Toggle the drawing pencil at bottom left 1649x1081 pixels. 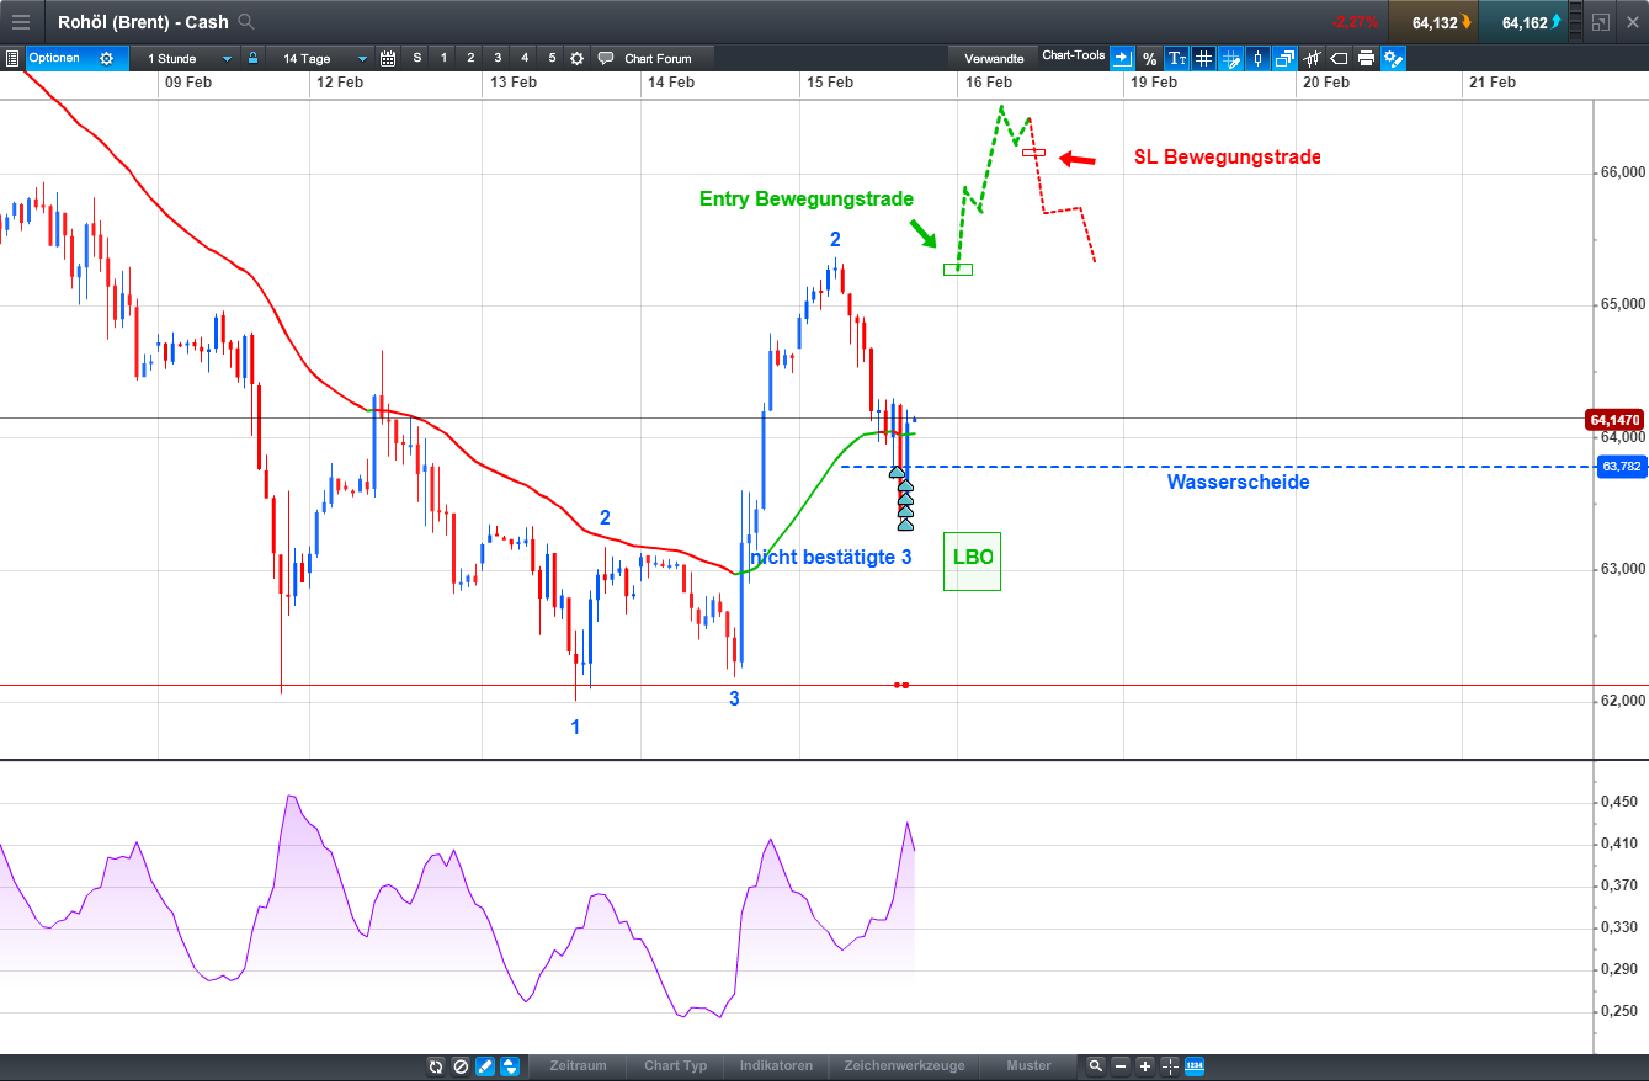(485, 1067)
